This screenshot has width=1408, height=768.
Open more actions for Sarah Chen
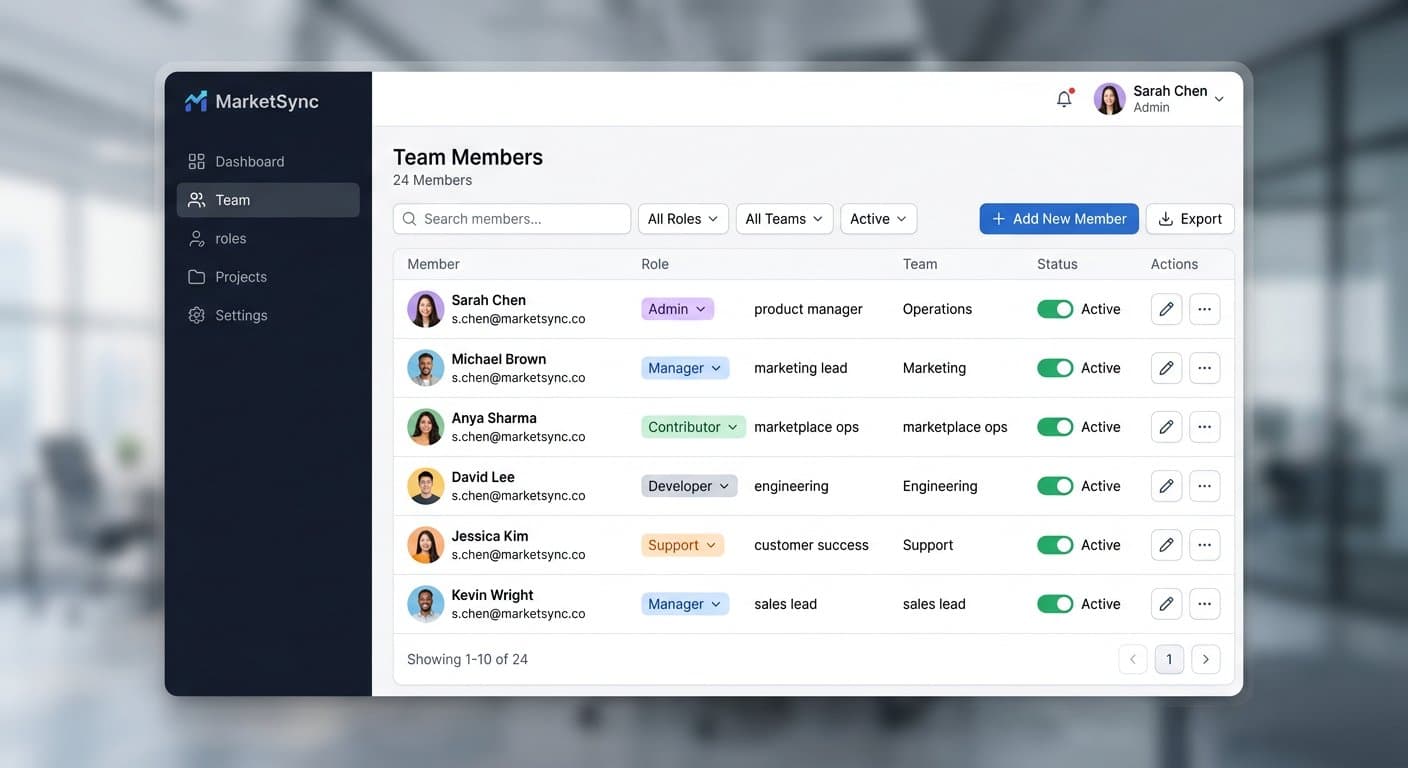[x=1204, y=309]
